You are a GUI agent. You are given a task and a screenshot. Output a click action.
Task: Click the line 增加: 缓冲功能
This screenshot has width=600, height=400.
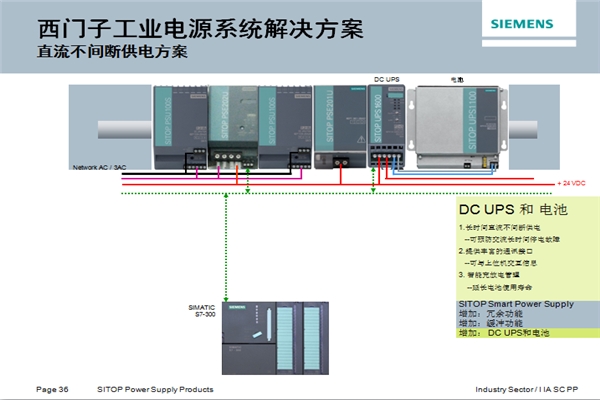(491, 323)
